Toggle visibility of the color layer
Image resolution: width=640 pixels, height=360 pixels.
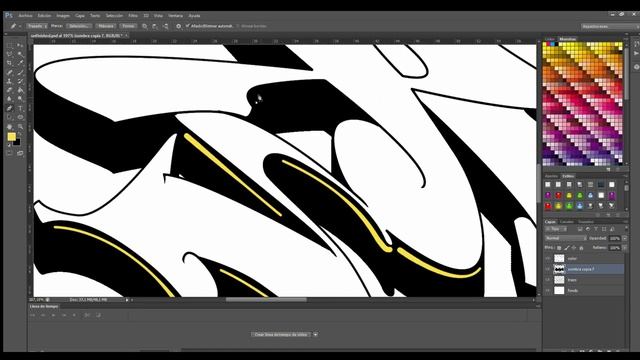tap(547, 258)
